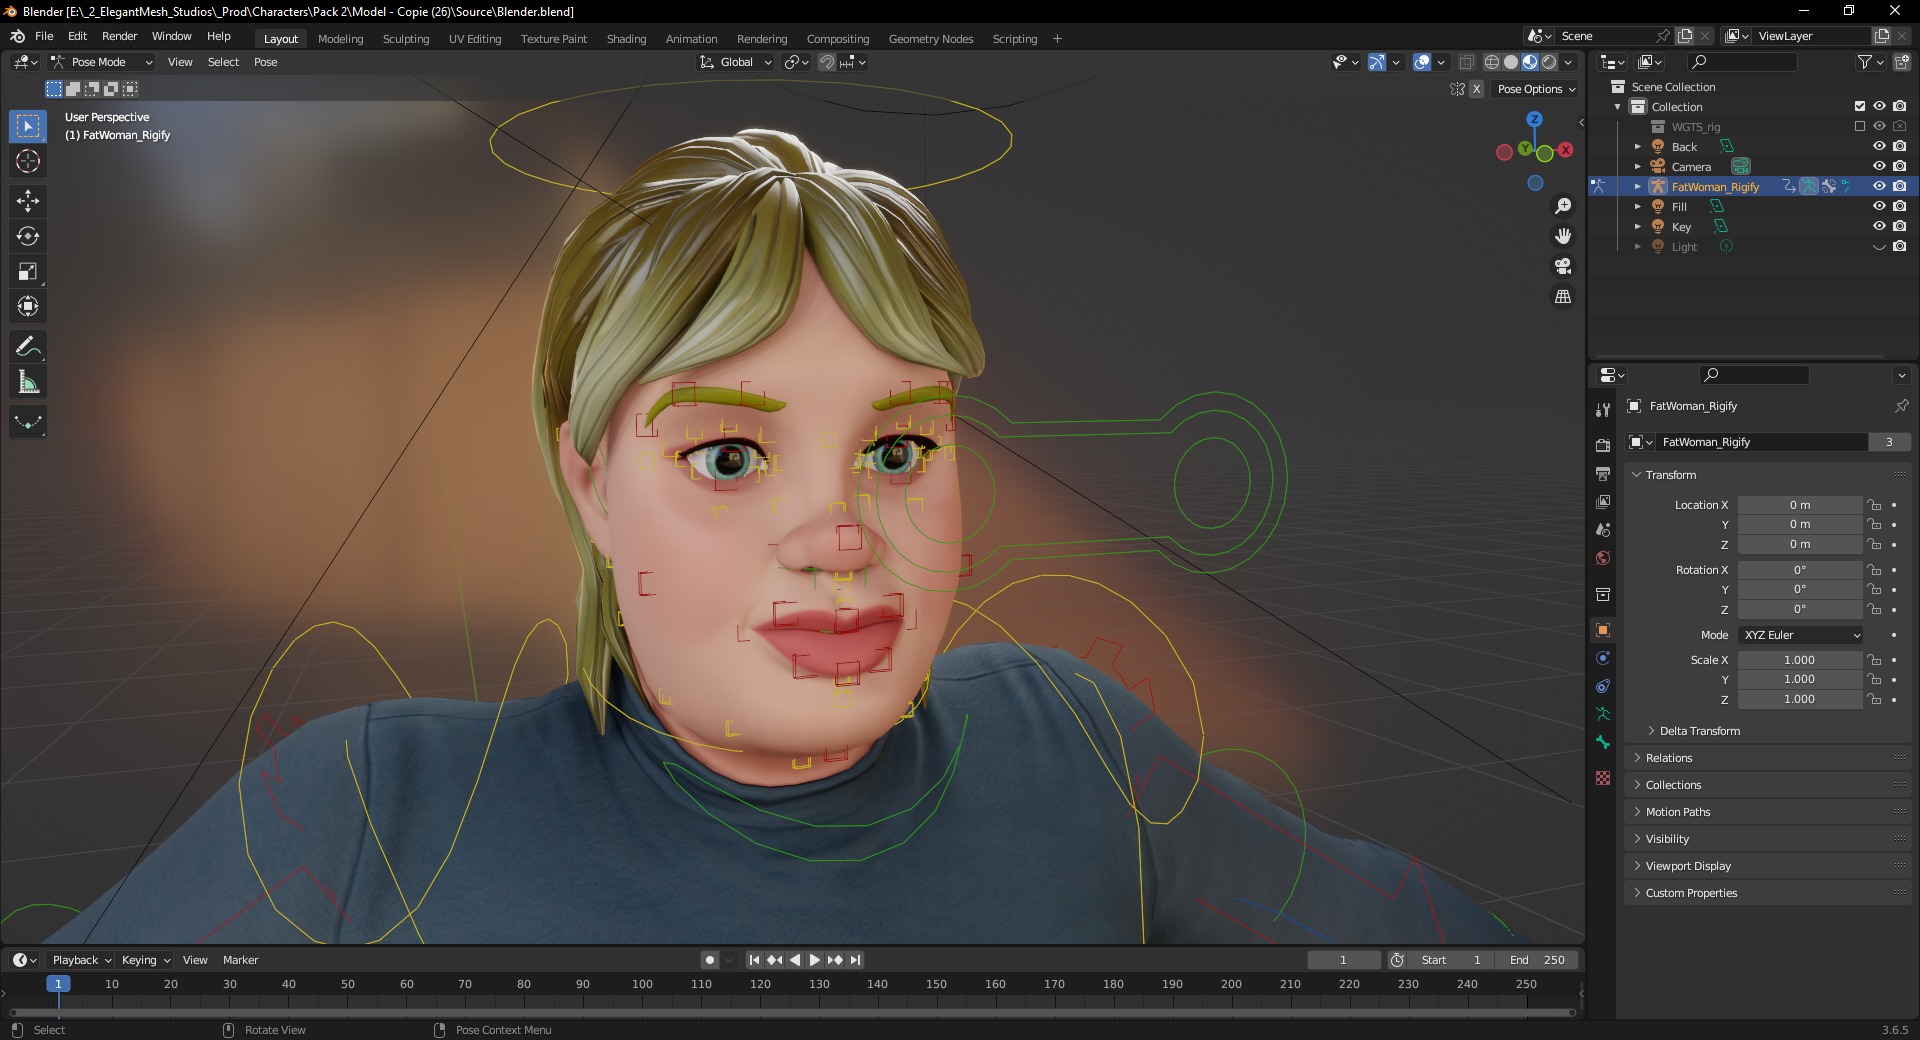Select the Scale tool

pyautogui.click(x=28, y=271)
